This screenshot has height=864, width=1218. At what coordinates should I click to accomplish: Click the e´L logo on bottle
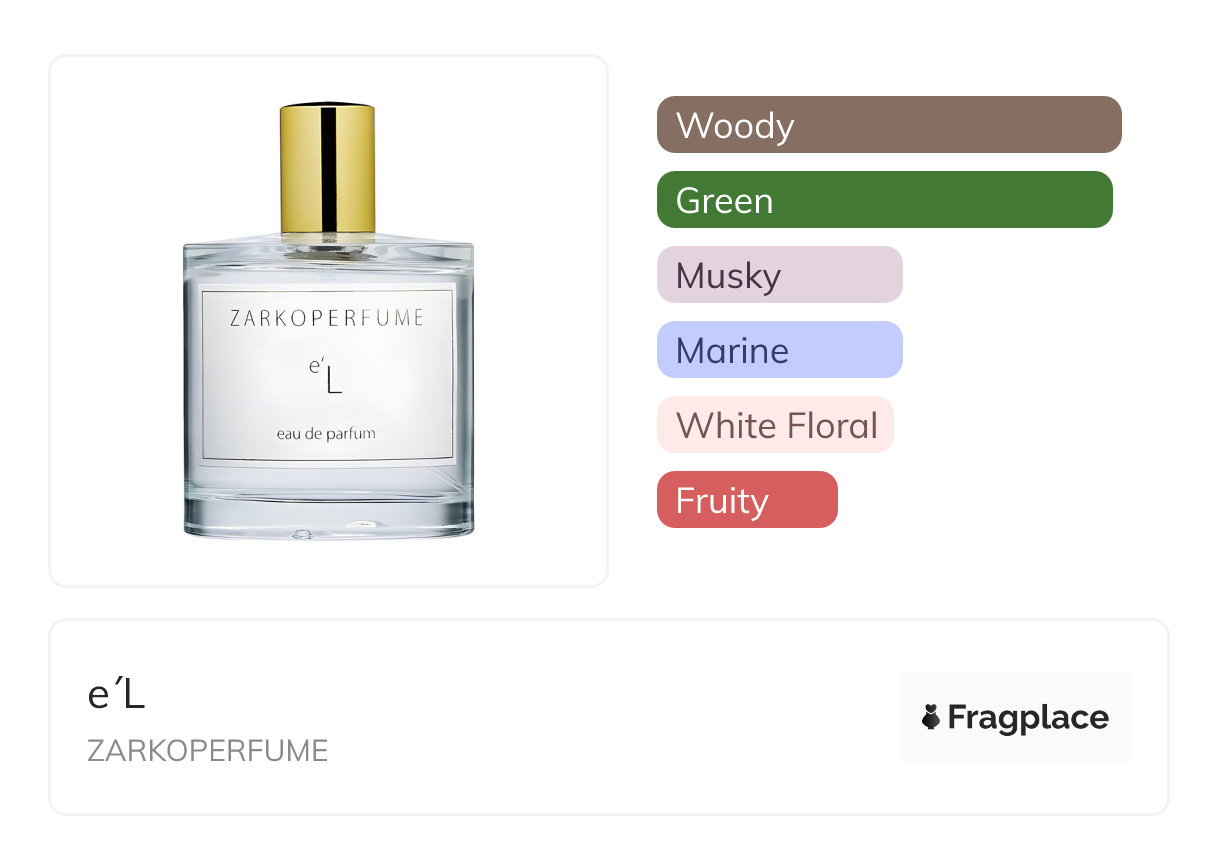tap(326, 376)
